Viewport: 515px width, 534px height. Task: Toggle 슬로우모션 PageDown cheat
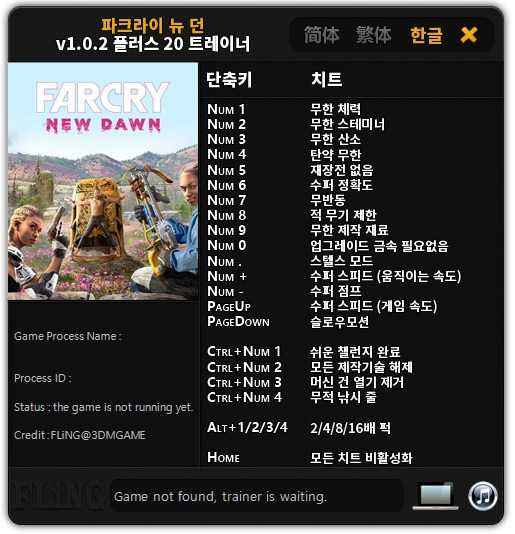click(341, 323)
